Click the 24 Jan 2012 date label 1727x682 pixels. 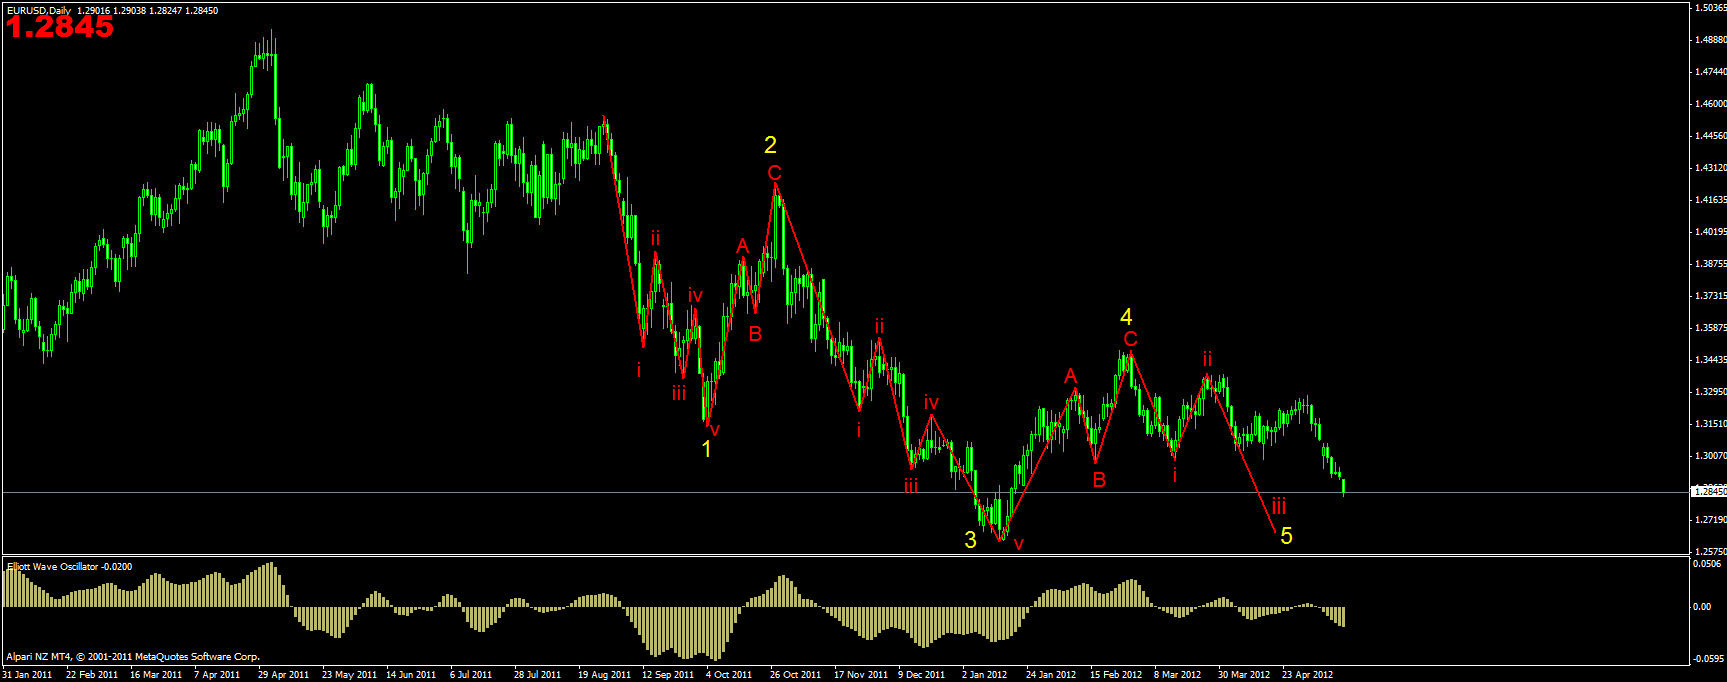coord(1051,675)
